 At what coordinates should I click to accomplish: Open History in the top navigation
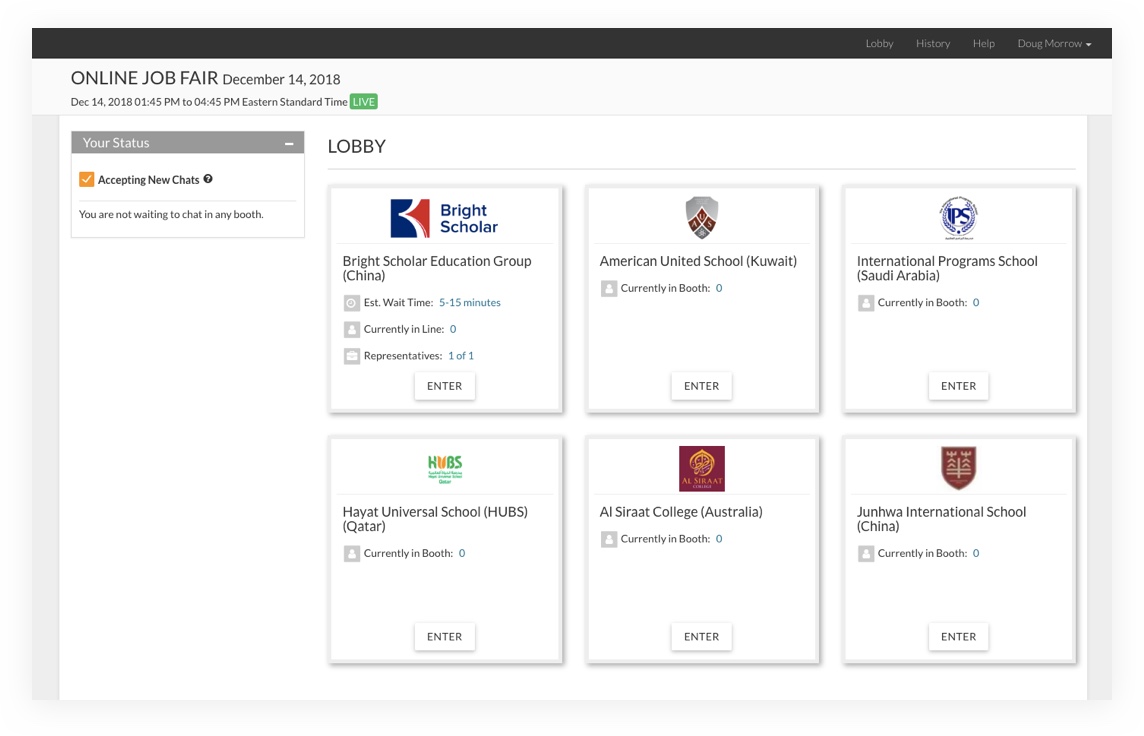tap(933, 44)
